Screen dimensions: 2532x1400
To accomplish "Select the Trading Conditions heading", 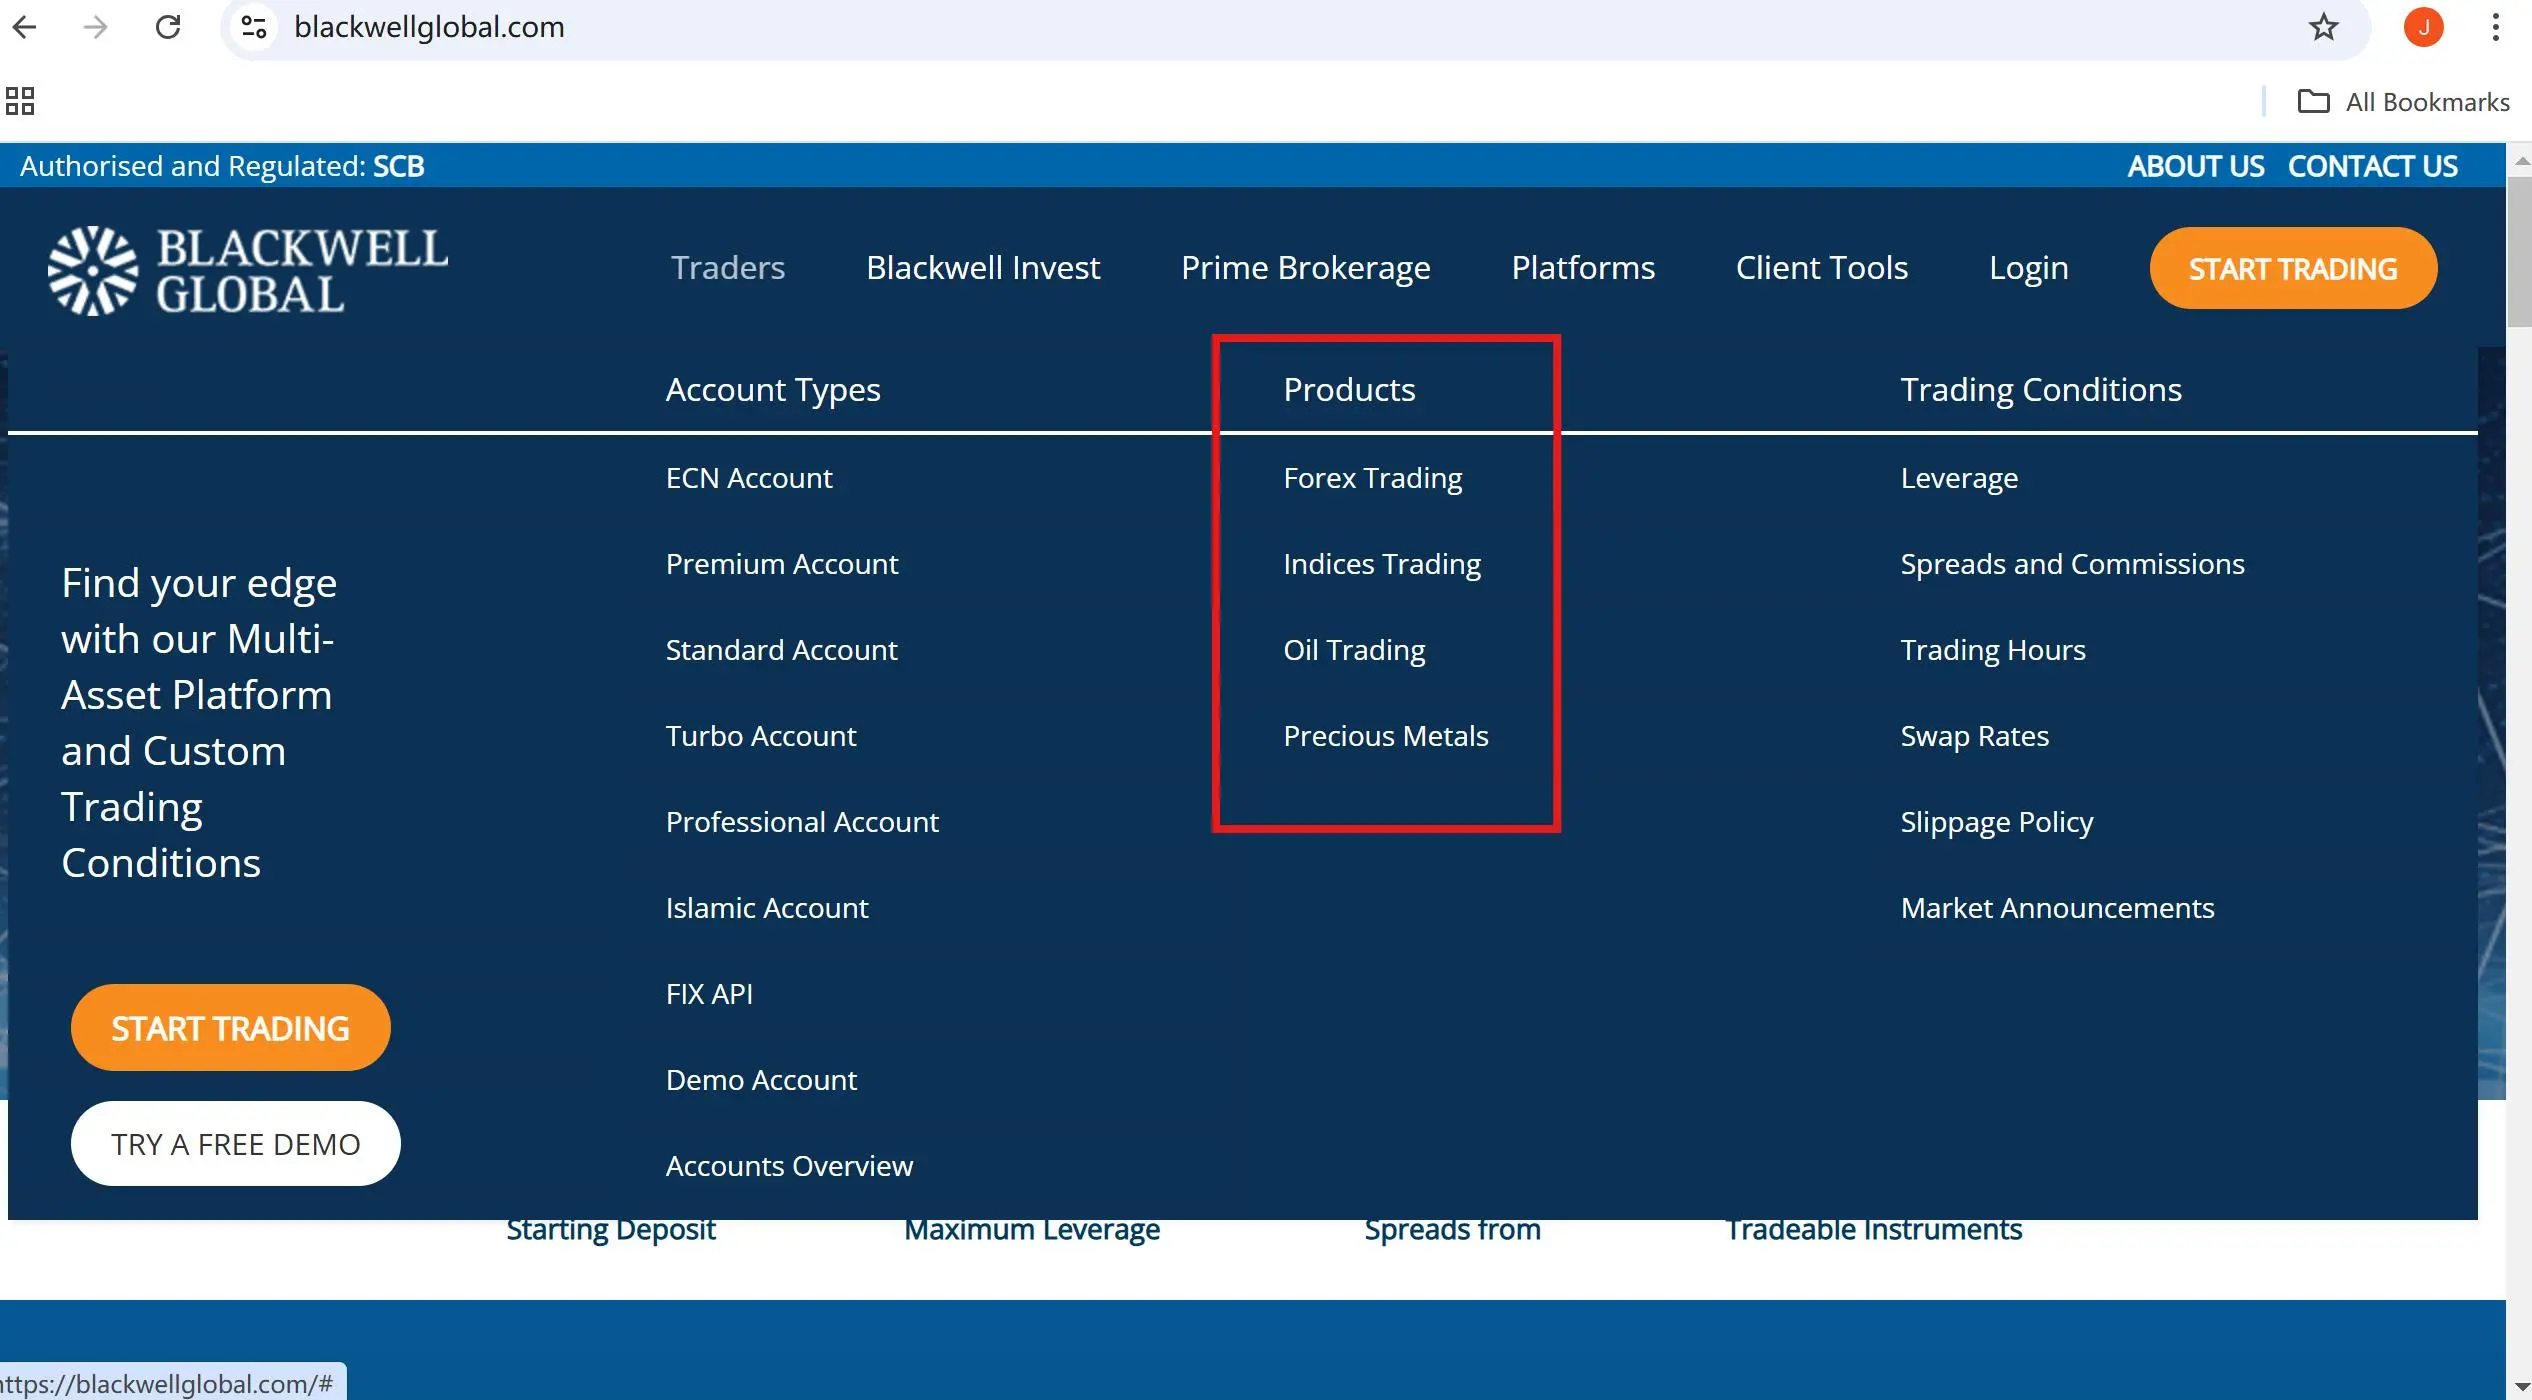I will click(2041, 390).
